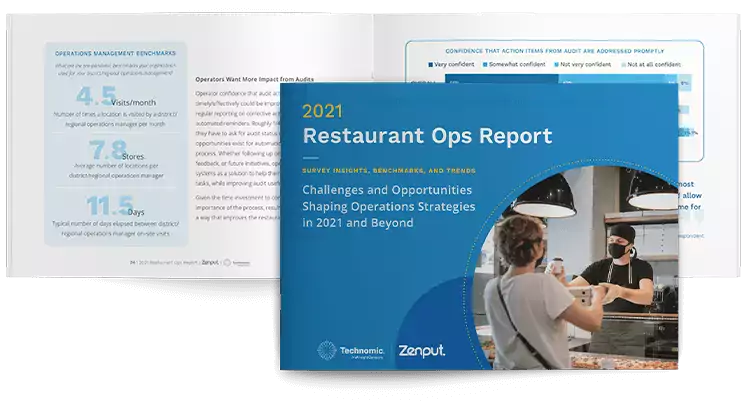Click the "11.5 Days" benchmark figure
Image resolution: width=746 pixels, height=420 pixels.
pyautogui.click(x=115, y=206)
